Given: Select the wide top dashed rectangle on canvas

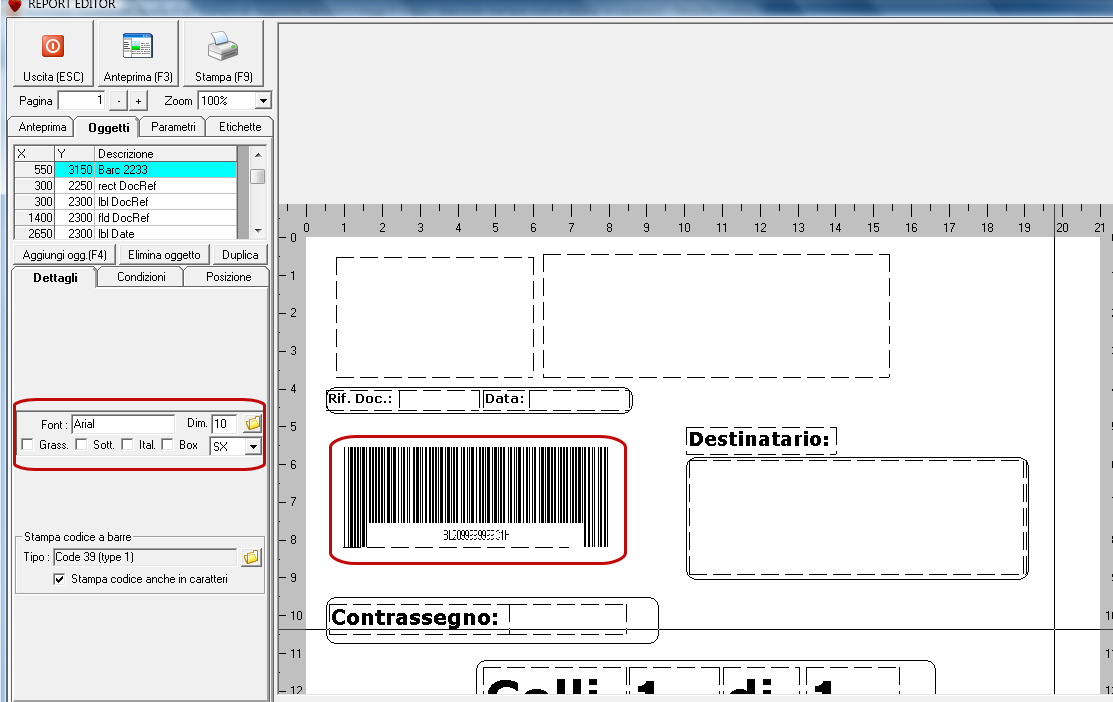Looking at the screenshot, I should coord(716,316).
